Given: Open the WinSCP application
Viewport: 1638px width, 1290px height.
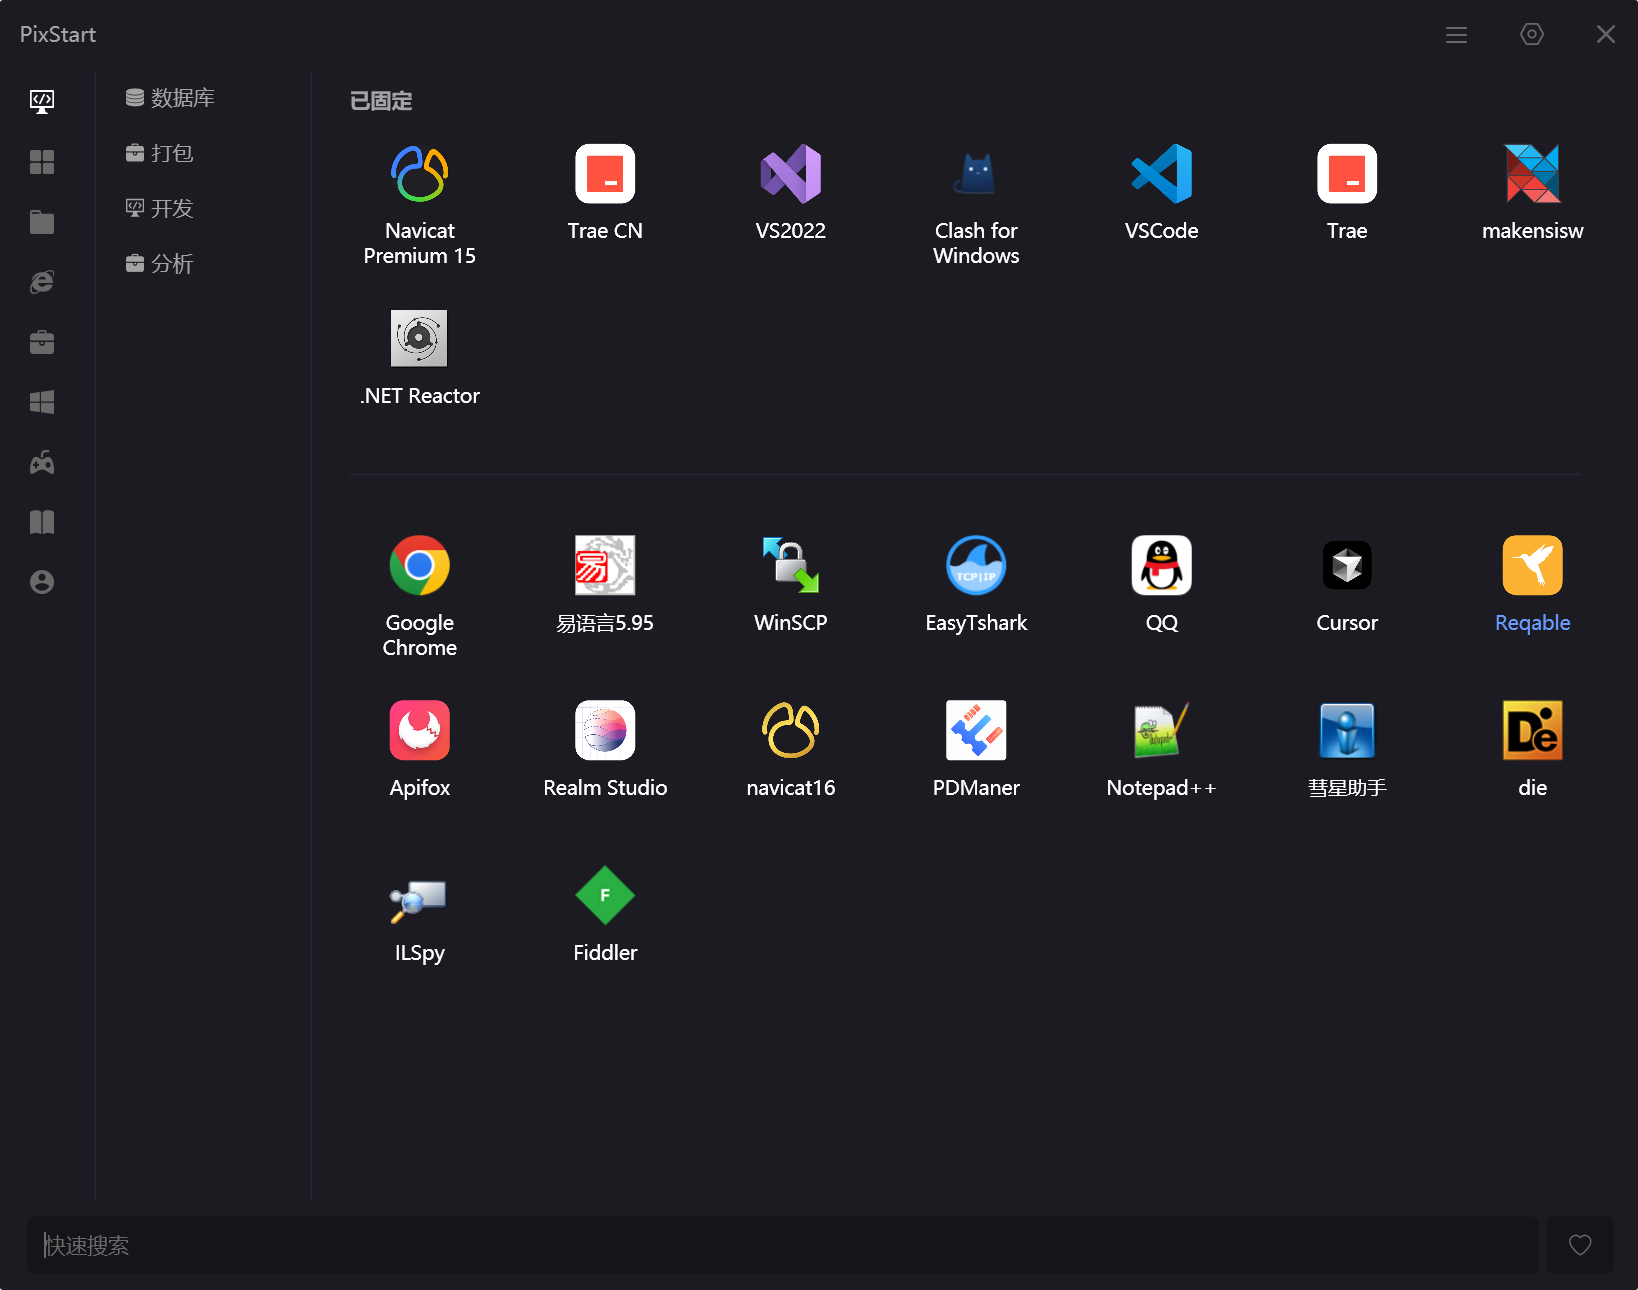Looking at the screenshot, I should point(790,566).
